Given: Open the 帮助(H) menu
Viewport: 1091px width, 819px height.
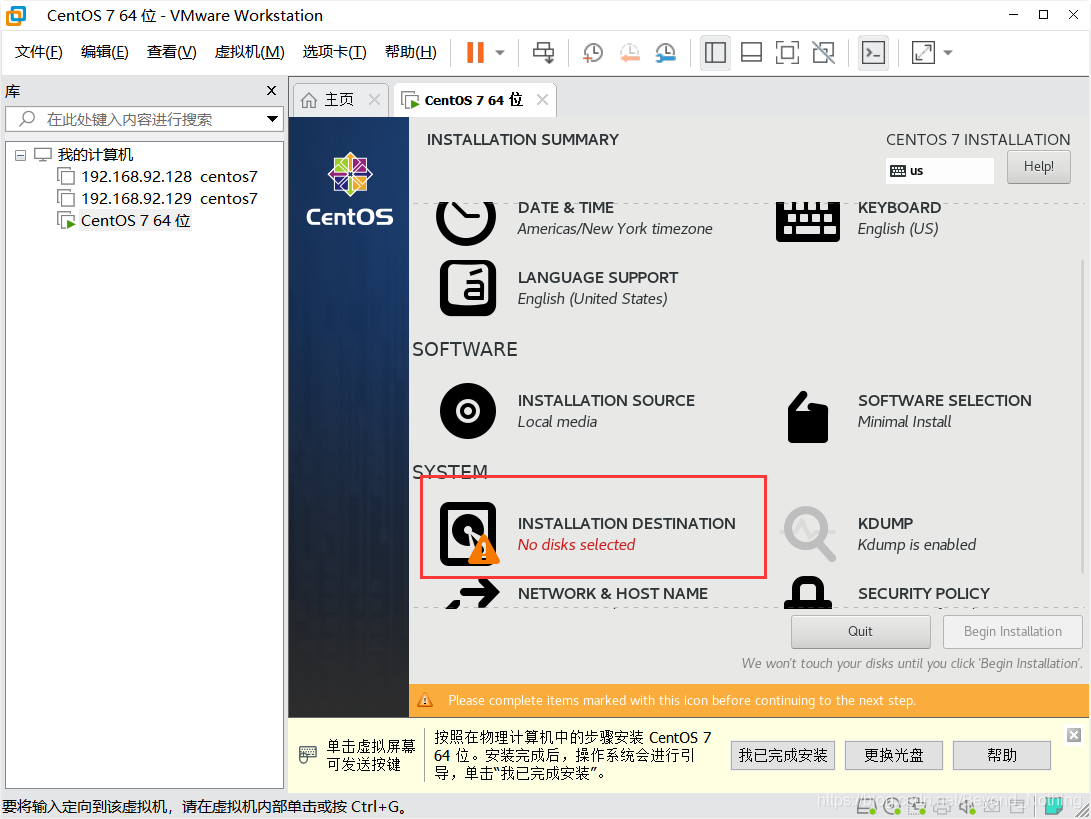Looking at the screenshot, I should coord(411,52).
